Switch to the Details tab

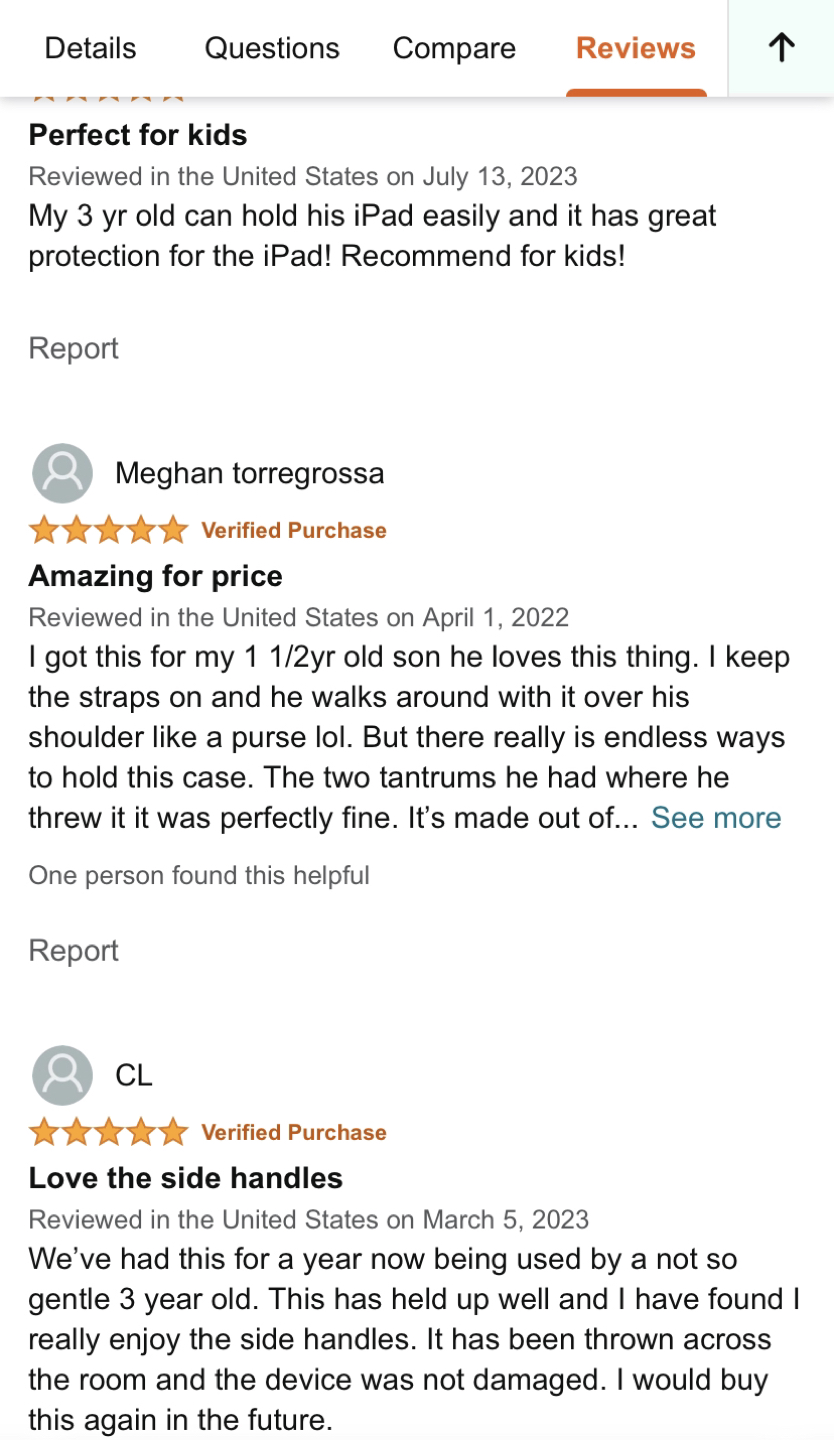pyautogui.click(x=91, y=48)
